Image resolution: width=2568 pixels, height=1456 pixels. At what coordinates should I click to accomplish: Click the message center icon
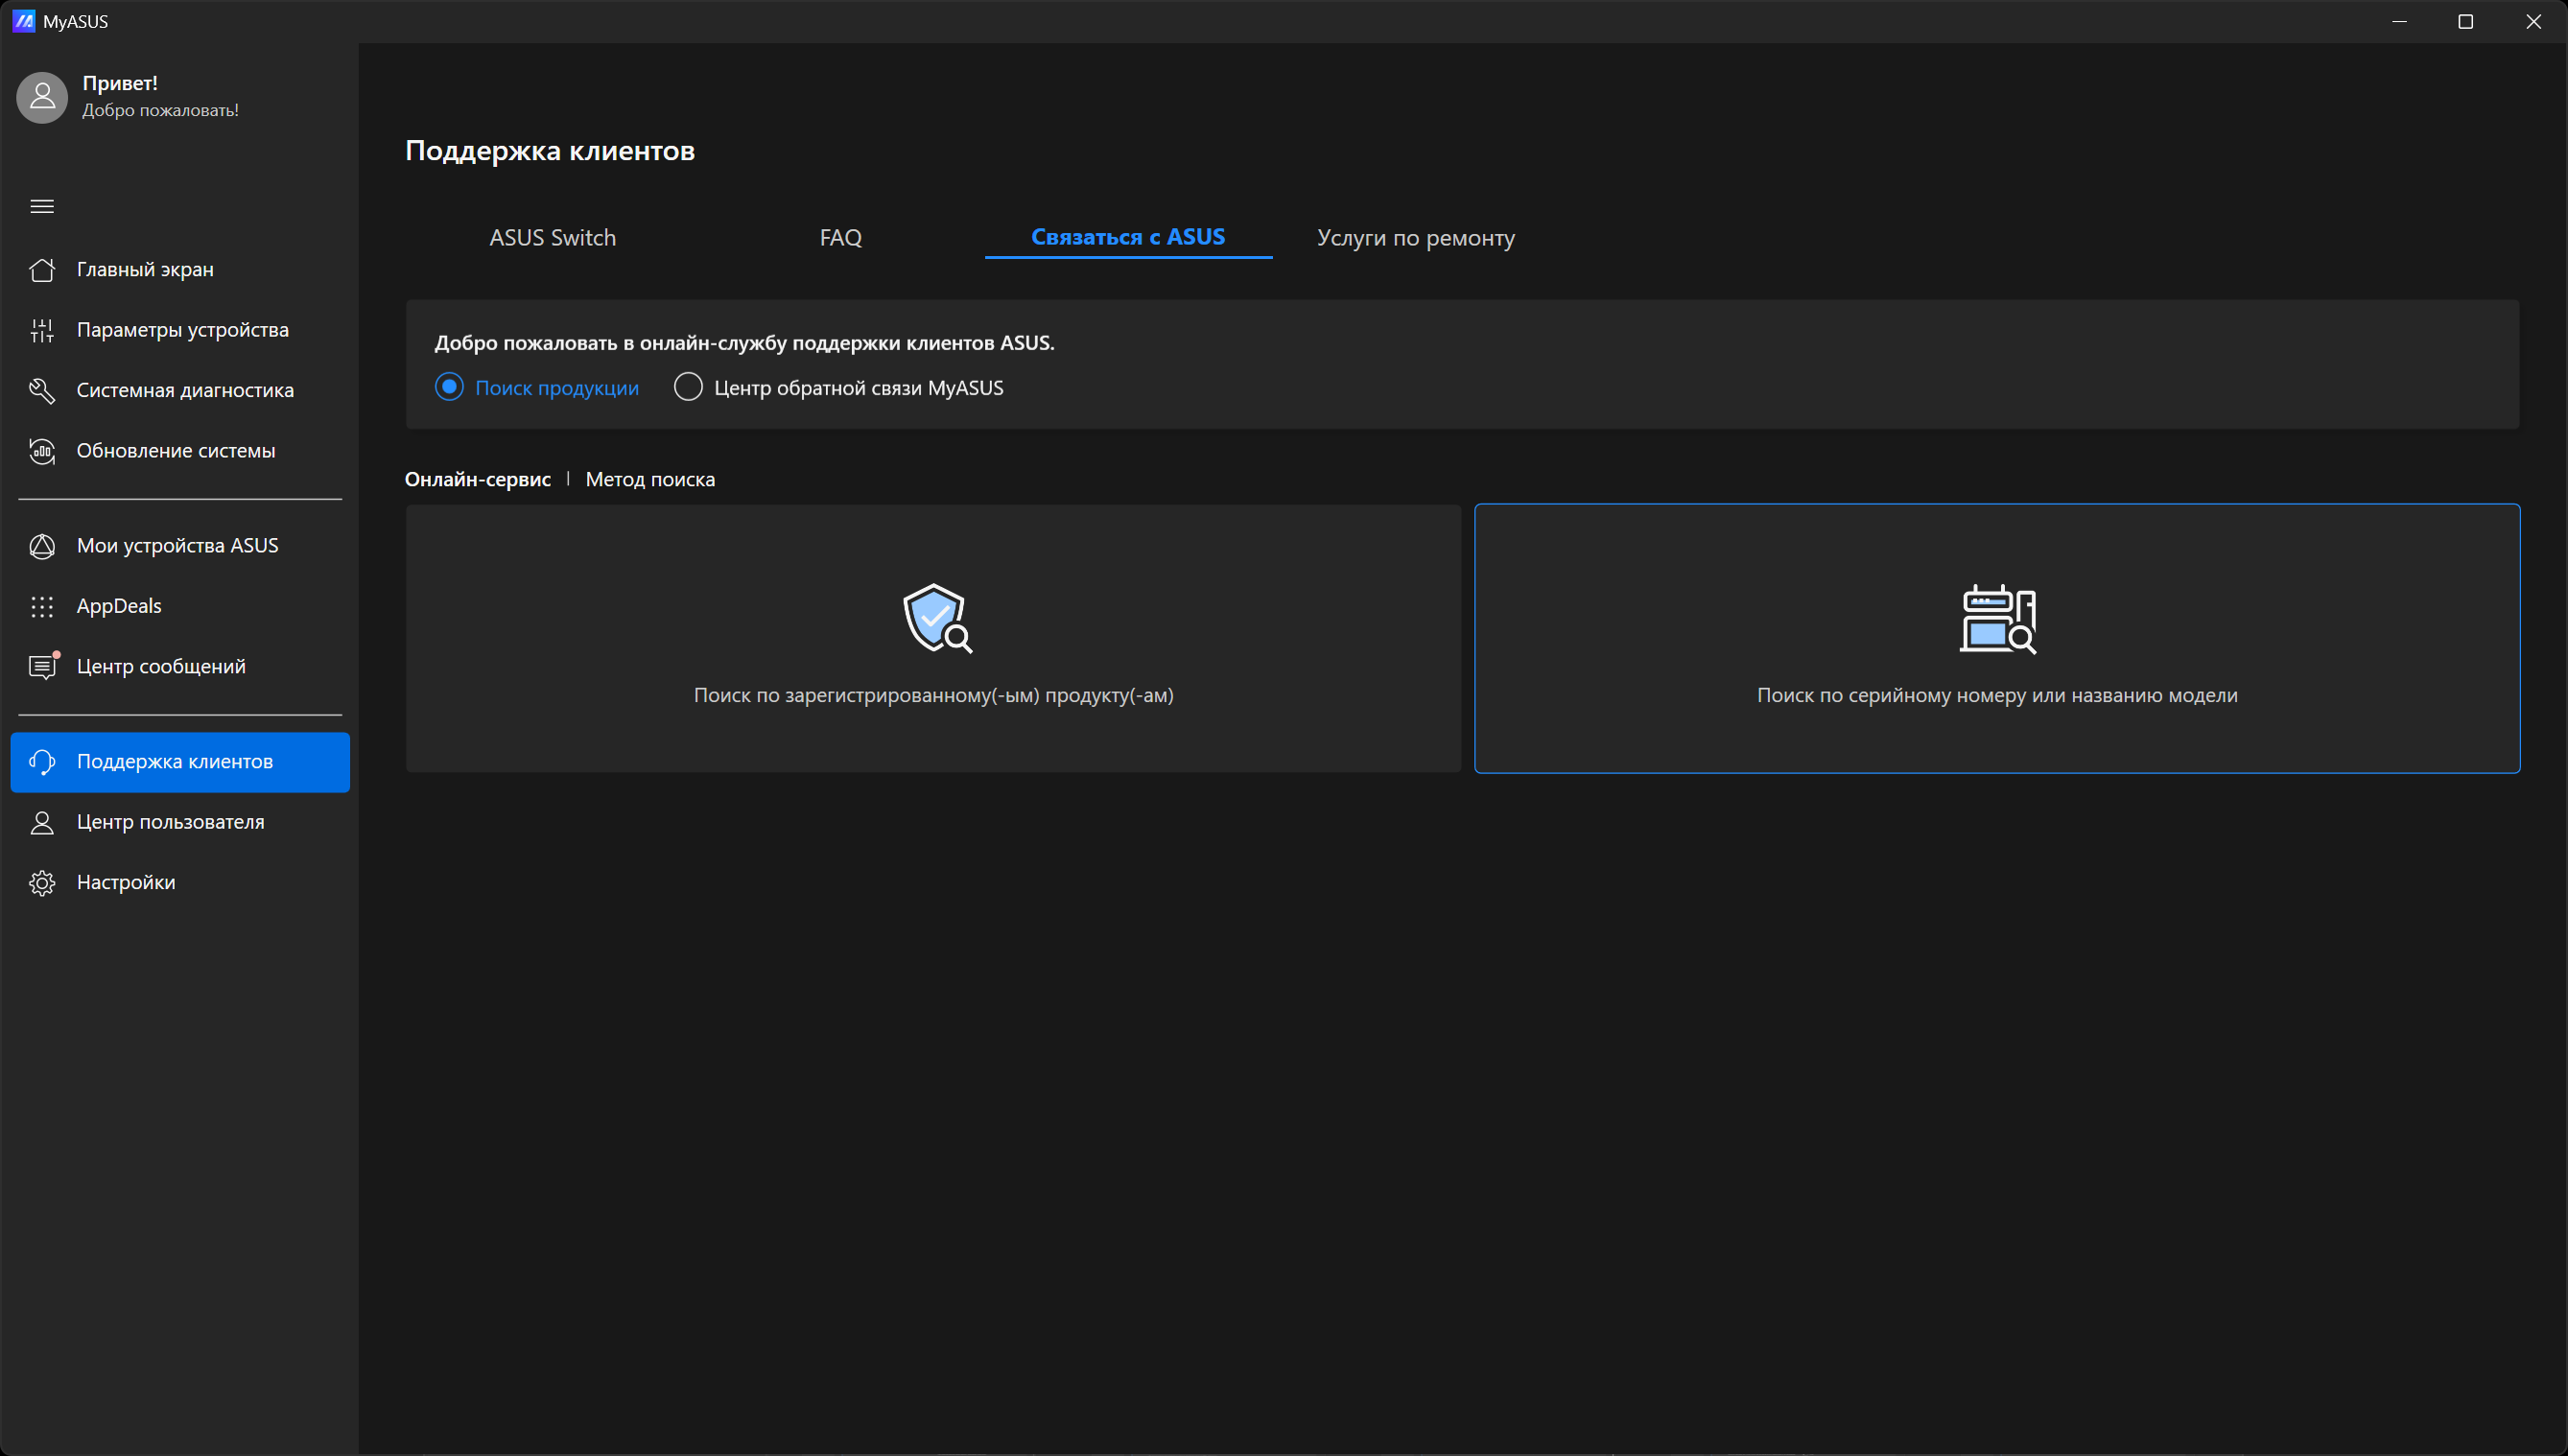coord(42,667)
